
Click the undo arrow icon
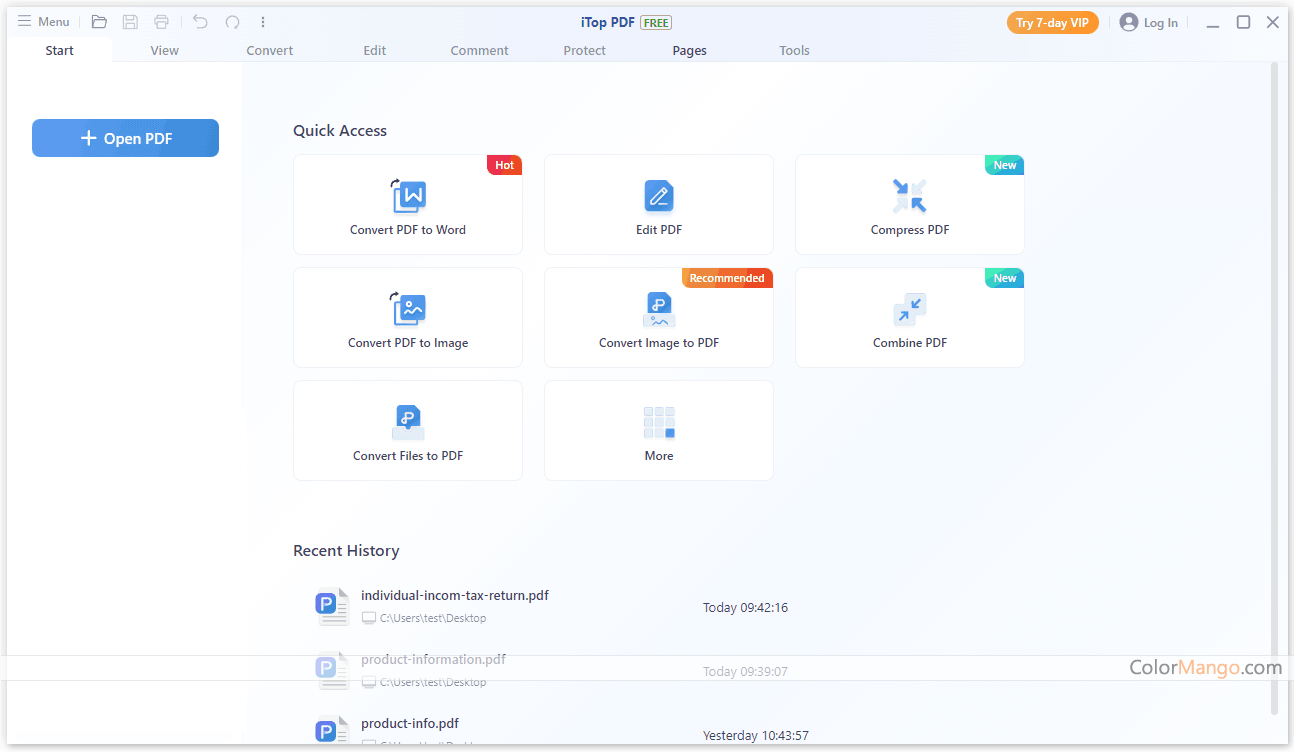click(200, 22)
